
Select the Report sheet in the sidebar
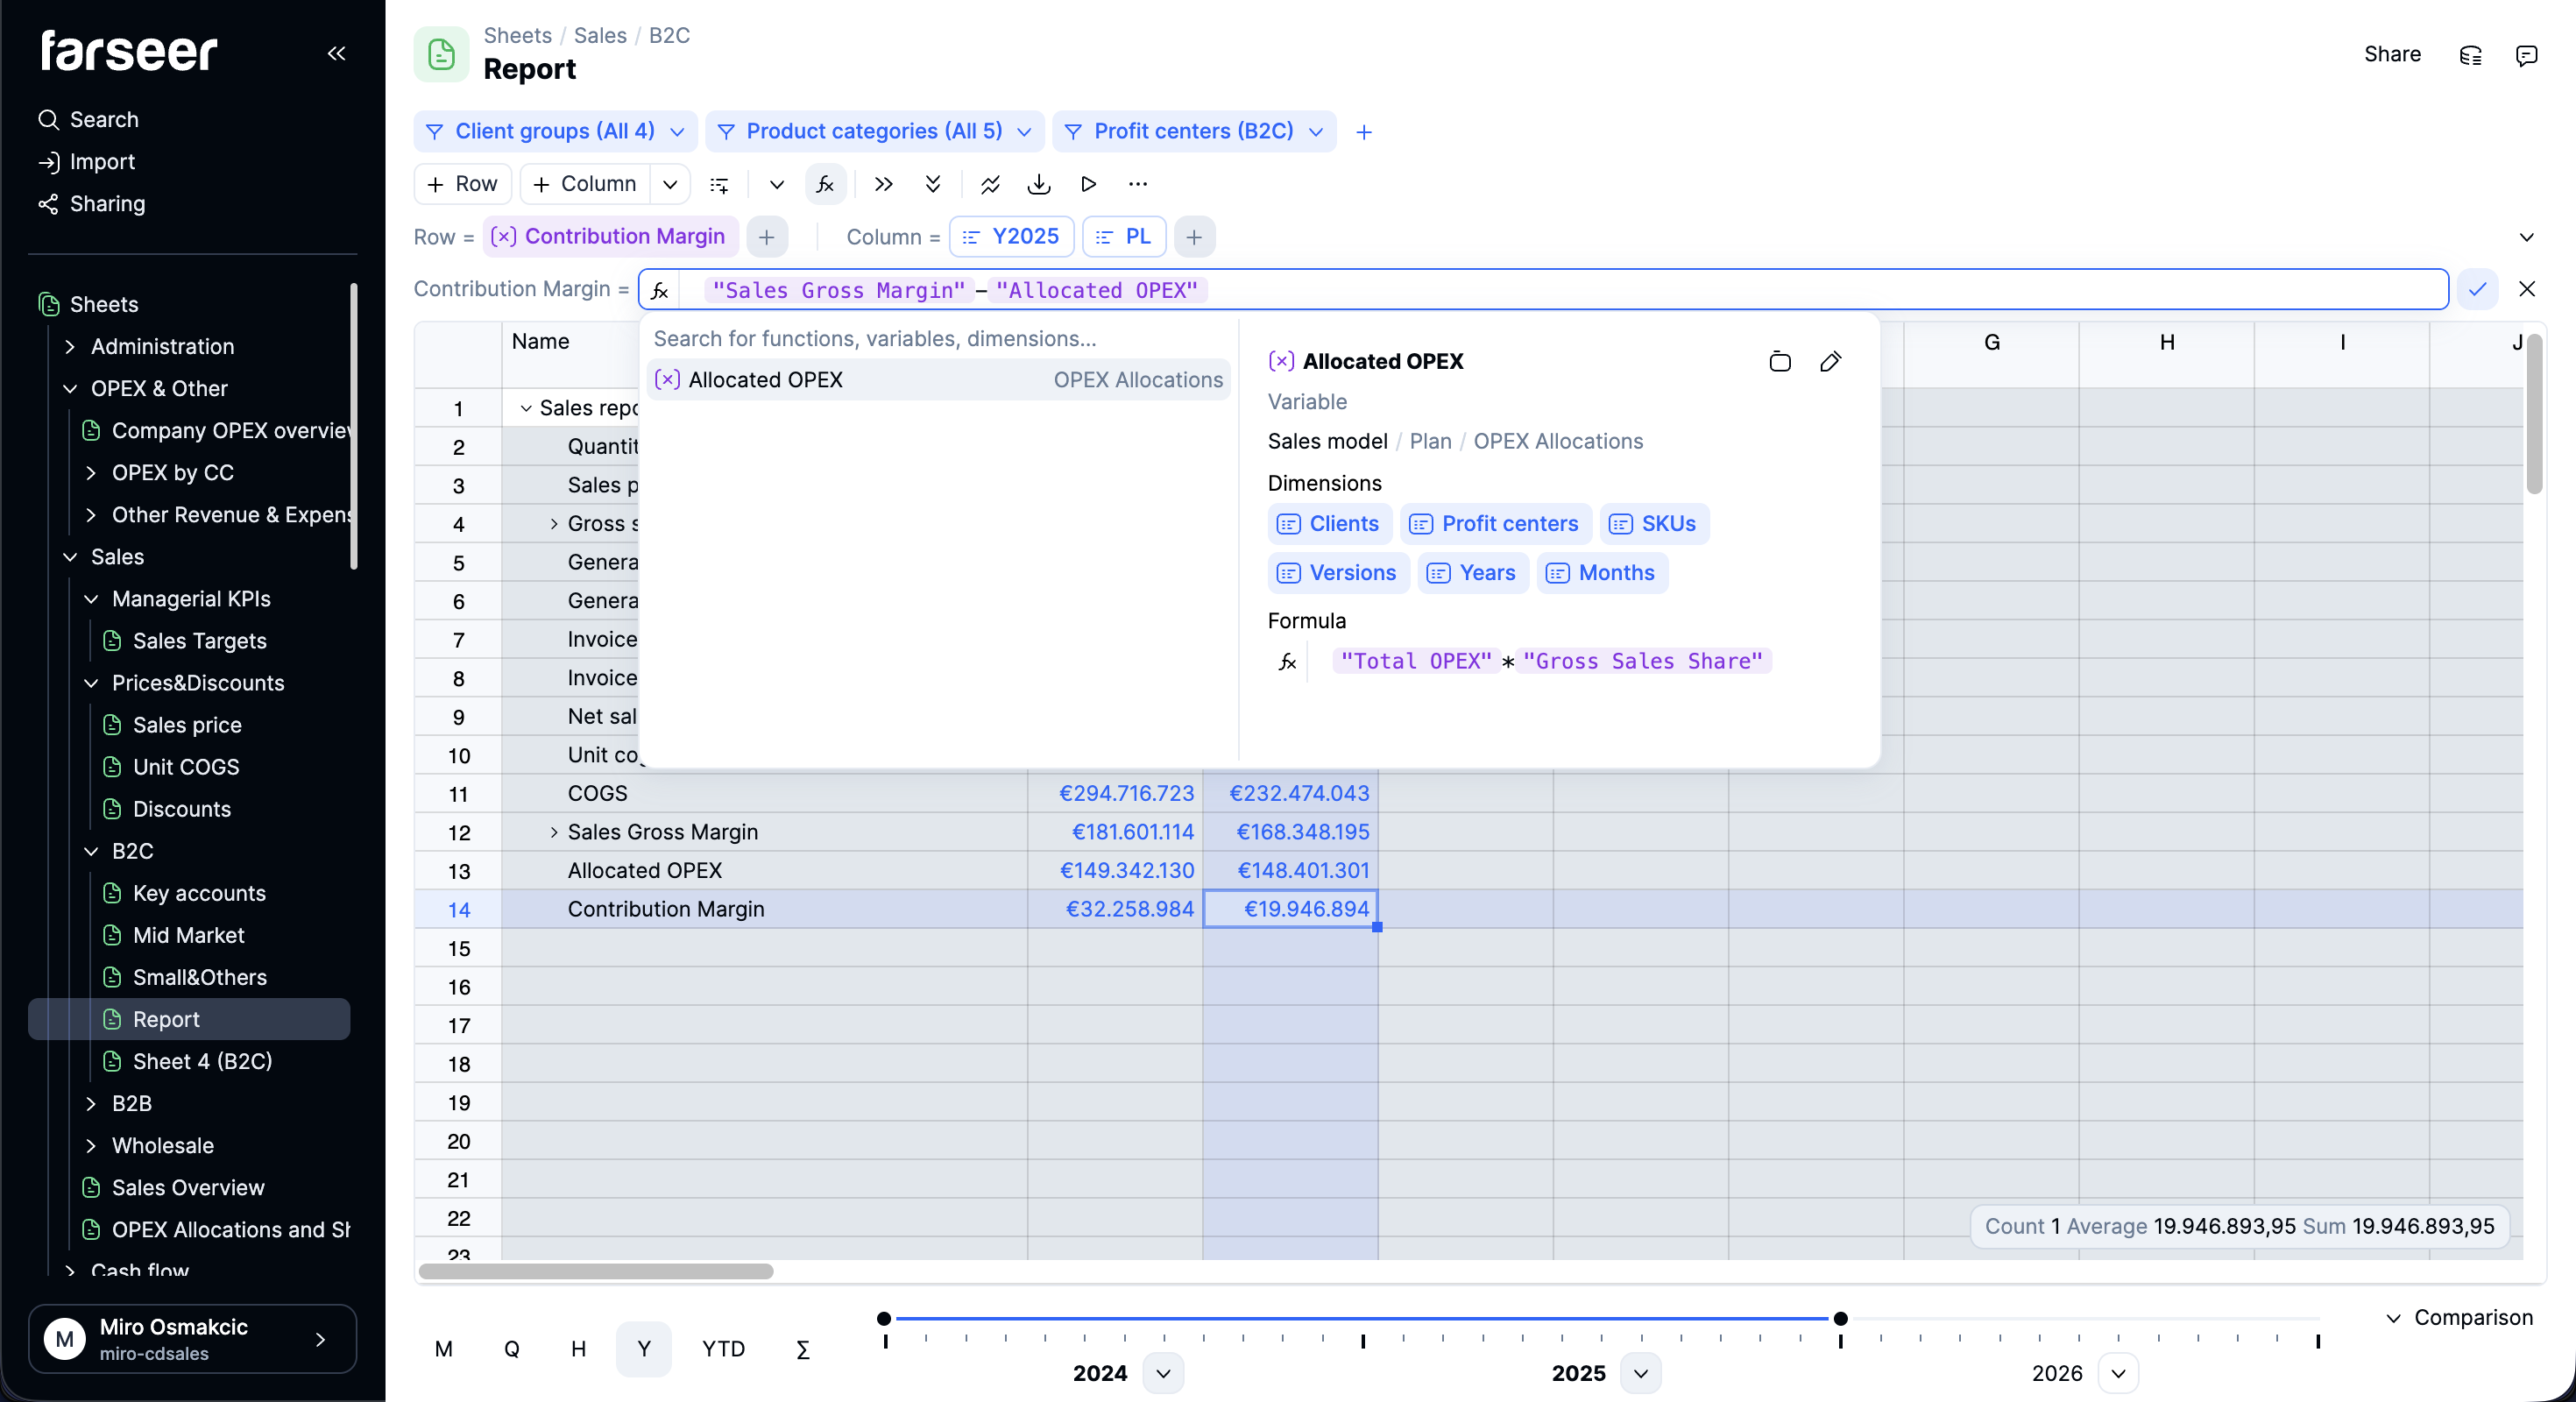[165, 1019]
